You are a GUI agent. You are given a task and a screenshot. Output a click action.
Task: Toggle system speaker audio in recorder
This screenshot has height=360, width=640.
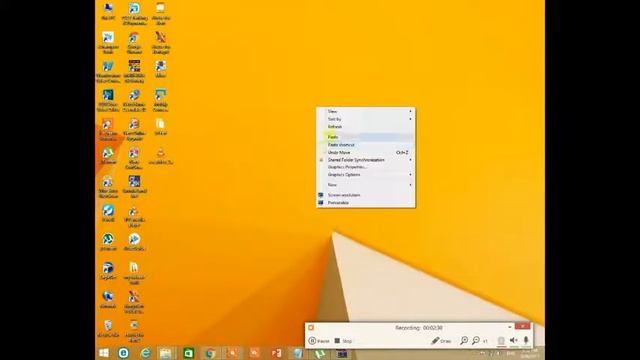click(513, 340)
